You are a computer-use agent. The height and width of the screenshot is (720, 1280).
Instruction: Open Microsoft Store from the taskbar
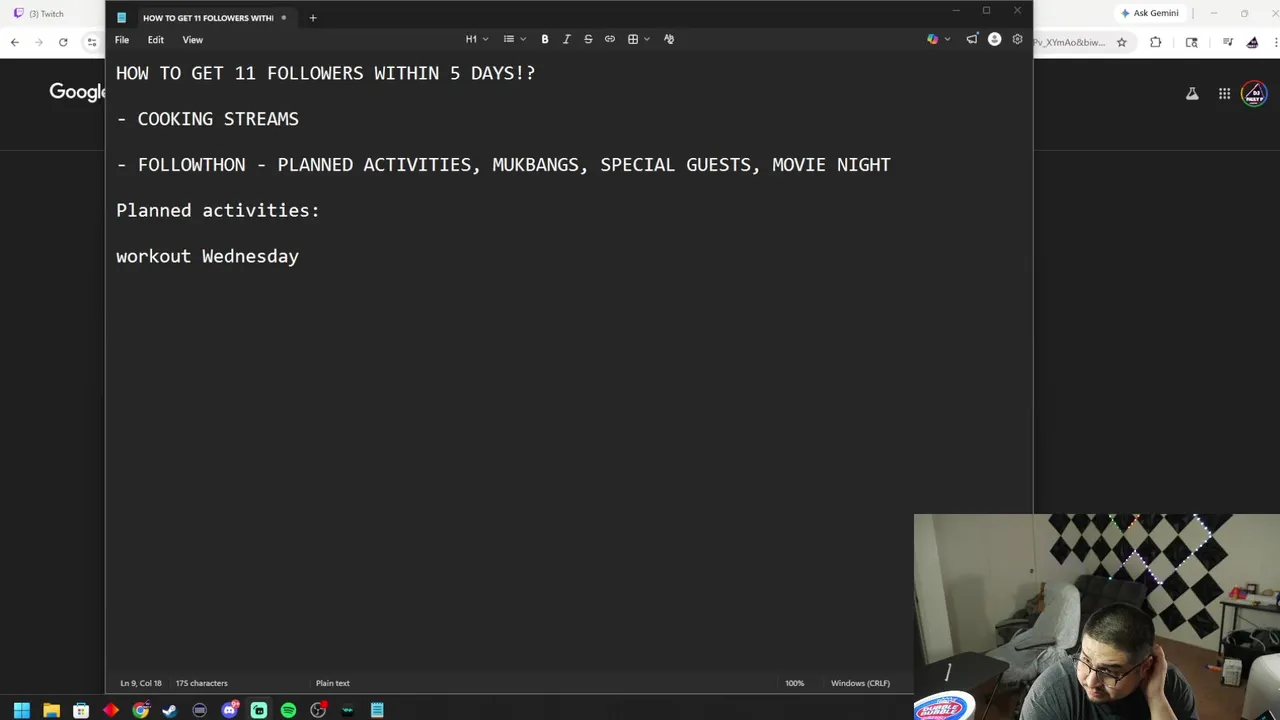(81, 710)
